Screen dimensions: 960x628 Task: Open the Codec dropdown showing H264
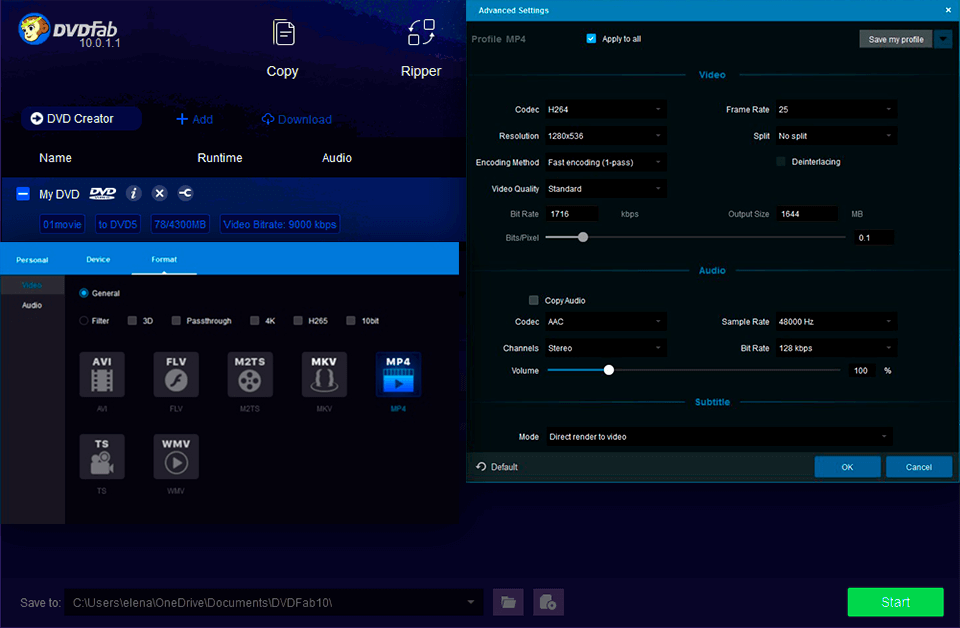[x=605, y=109]
